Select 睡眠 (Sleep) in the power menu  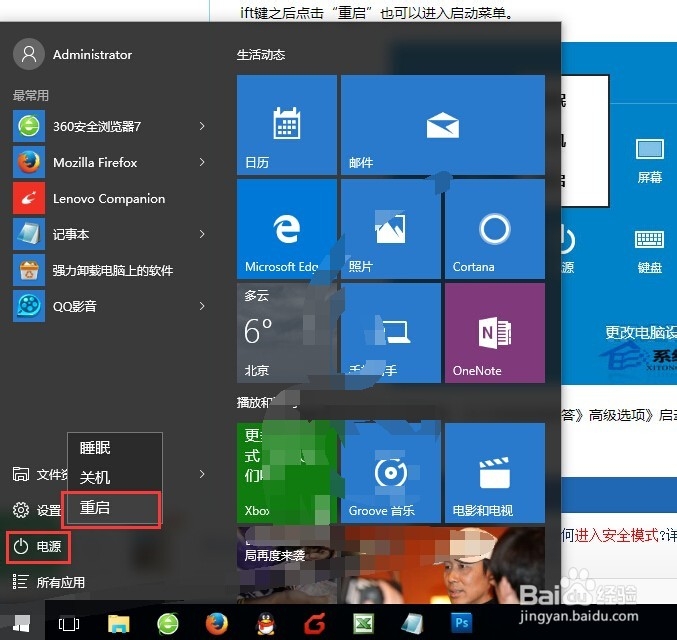115,448
